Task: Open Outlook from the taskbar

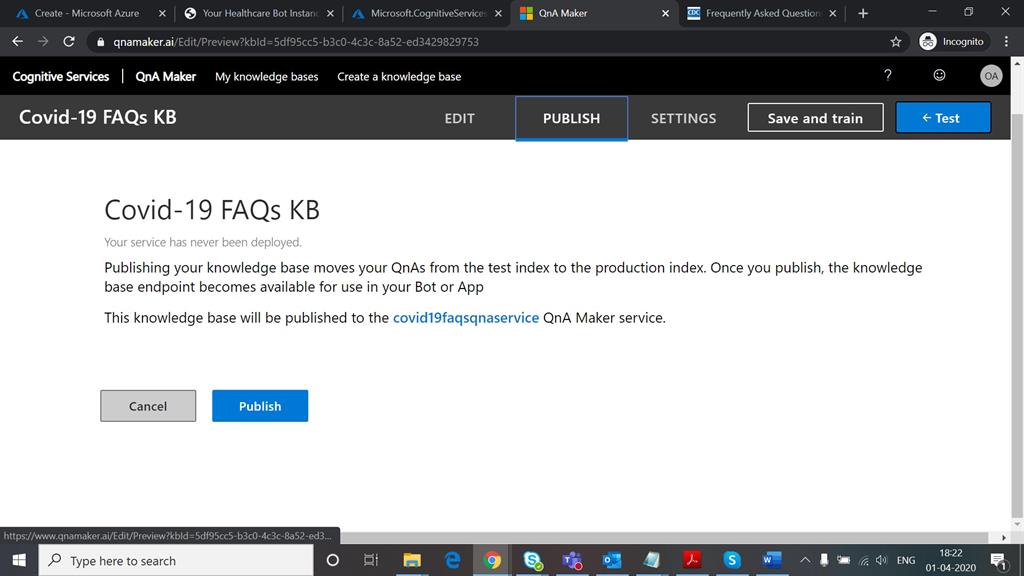Action: coord(612,560)
